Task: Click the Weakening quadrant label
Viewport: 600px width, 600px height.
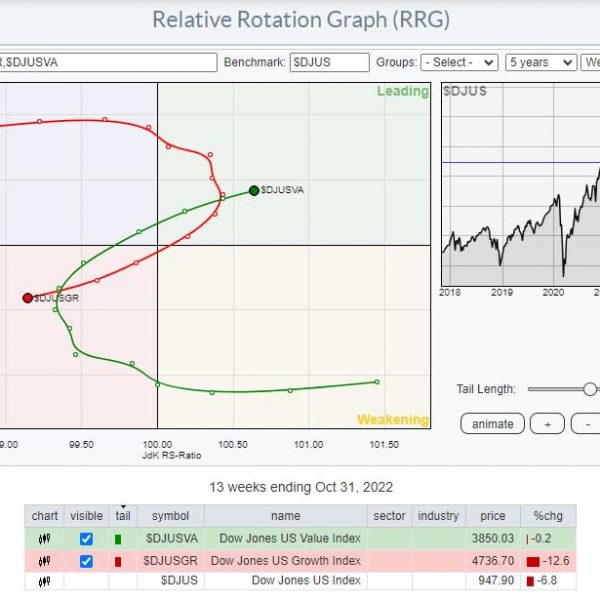Action: point(393,419)
